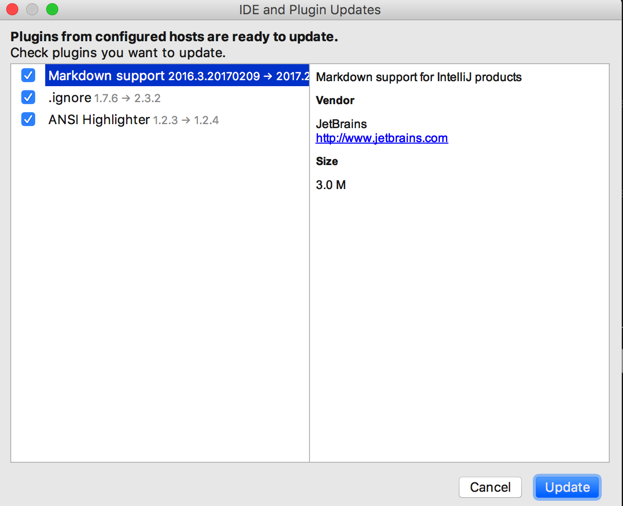This screenshot has width=623, height=506.
Task: Uncheck the Markdown support plugin checkbox
Action: [28, 76]
